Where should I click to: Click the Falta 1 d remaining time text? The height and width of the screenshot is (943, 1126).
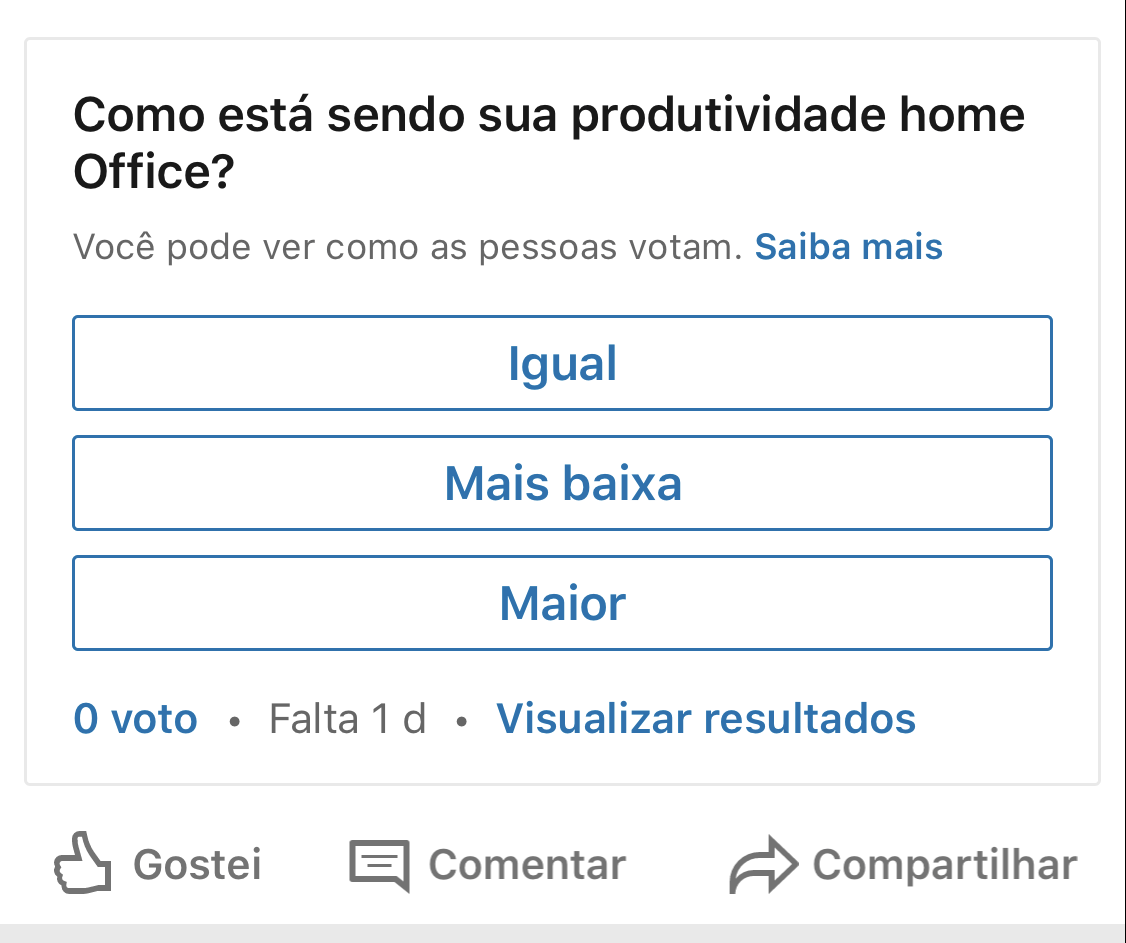[348, 718]
